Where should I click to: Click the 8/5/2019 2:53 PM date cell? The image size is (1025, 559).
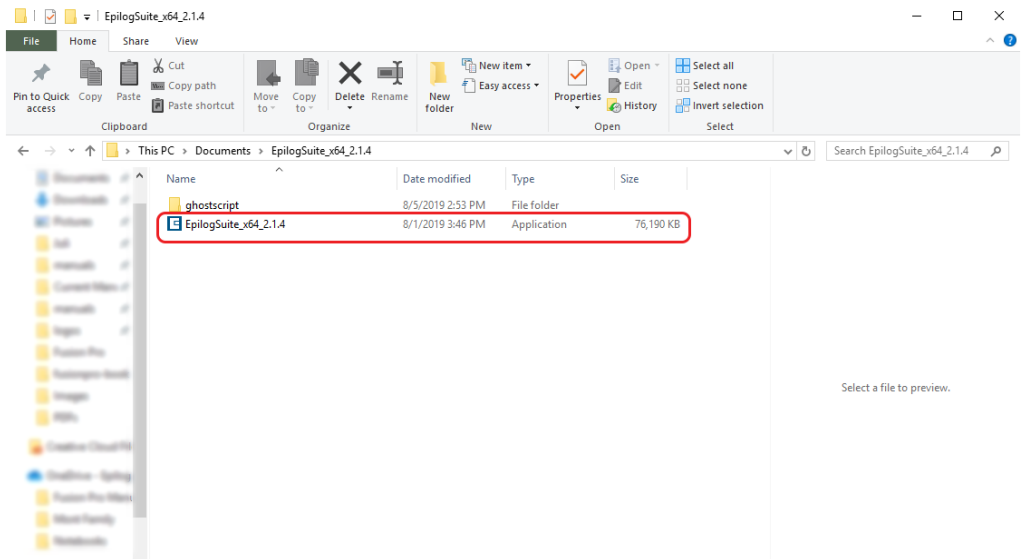444,205
